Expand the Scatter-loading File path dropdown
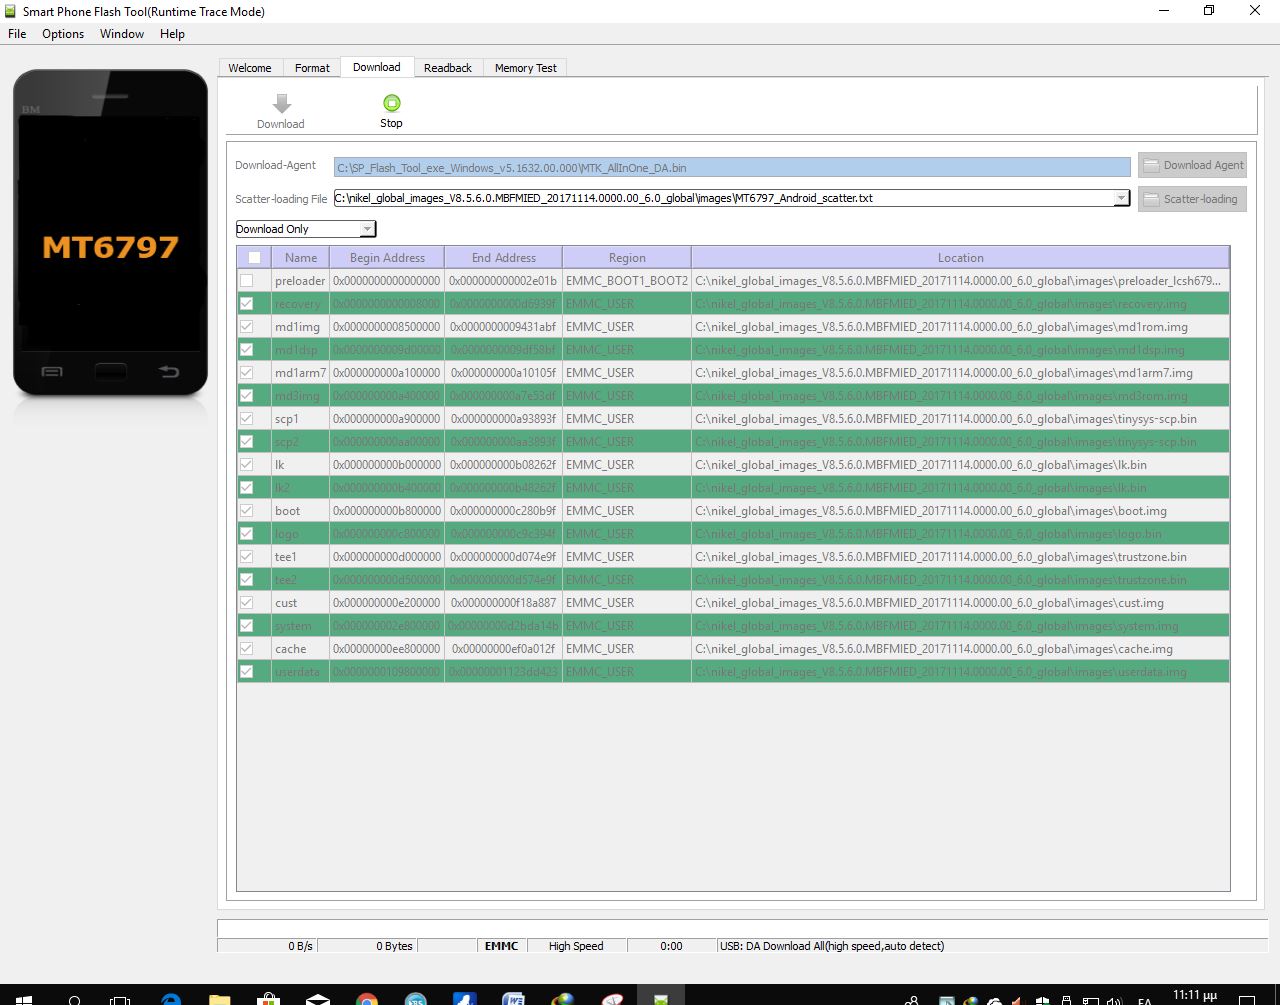This screenshot has height=1005, width=1280. (x=1121, y=198)
